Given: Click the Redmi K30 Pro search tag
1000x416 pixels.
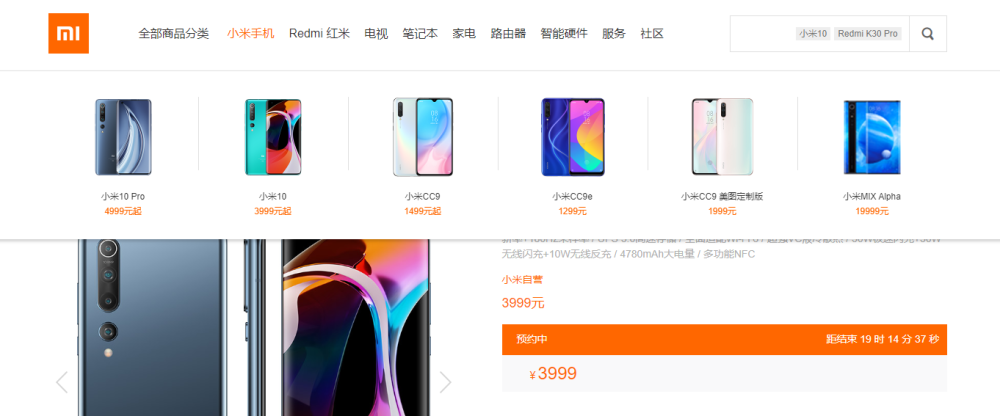Looking at the screenshot, I should point(867,34).
